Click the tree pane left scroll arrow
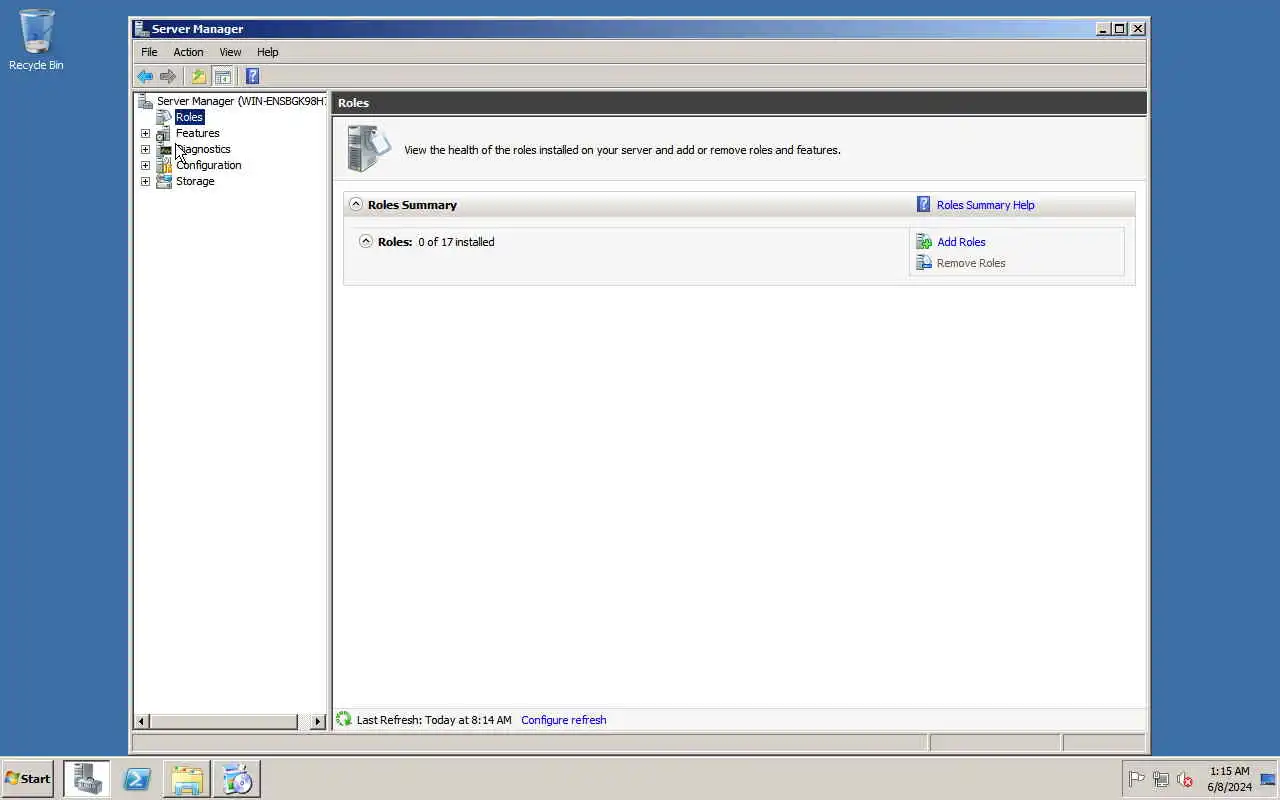 click(141, 721)
